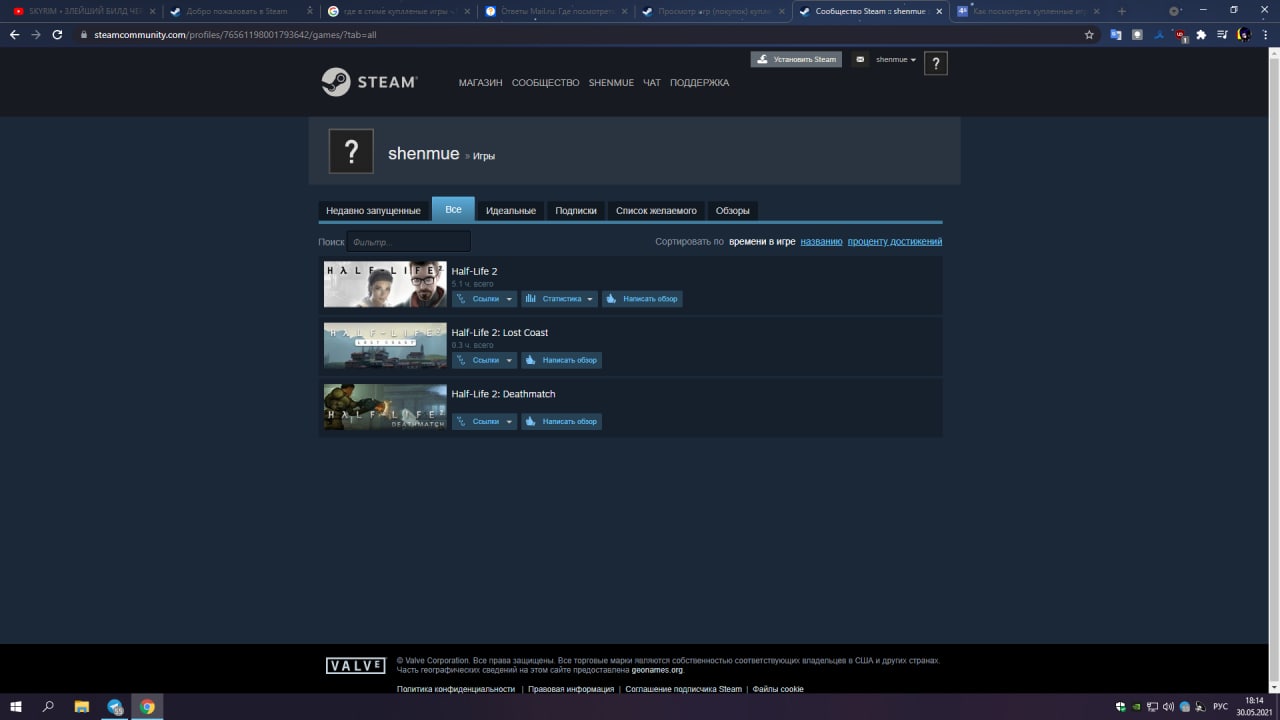The width and height of the screenshot is (1280, 720).
Task: Switch to Идеальные tab
Action: pyautogui.click(x=511, y=211)
